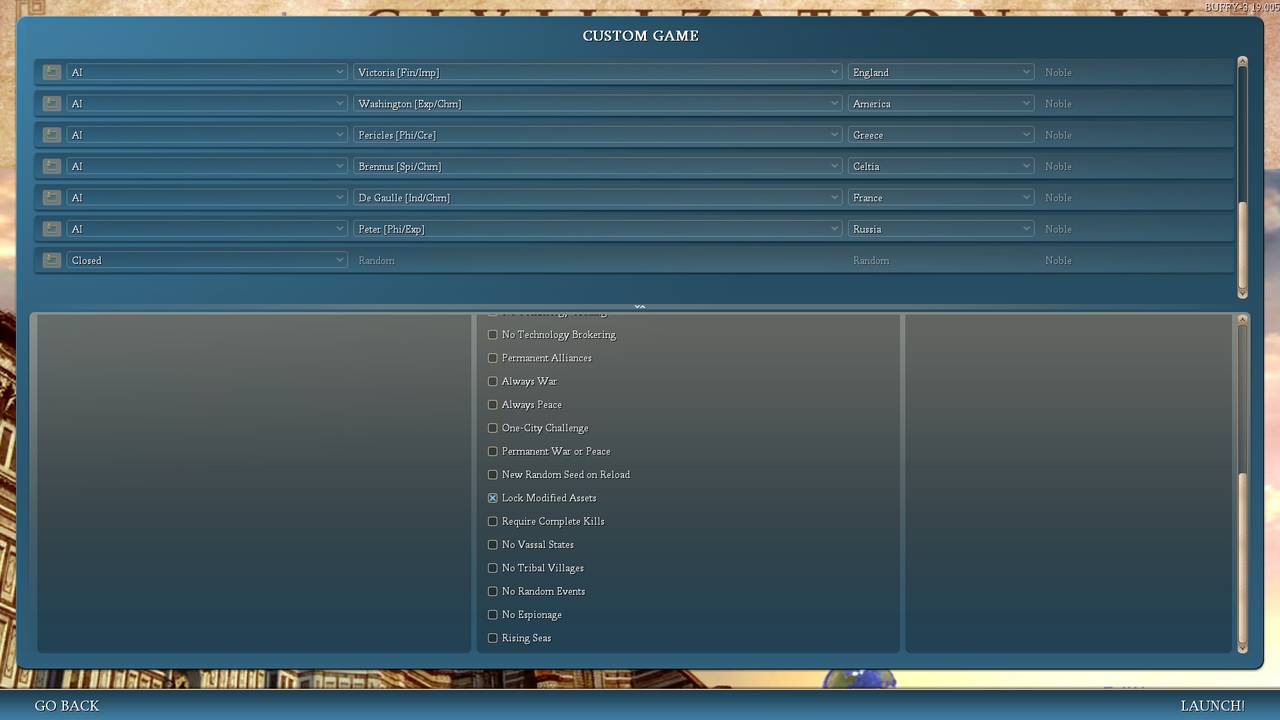Viewport: 1280px width, 720px height.
Task: Click the options panel scrollbar thumb
Action: coord(1243,557)
